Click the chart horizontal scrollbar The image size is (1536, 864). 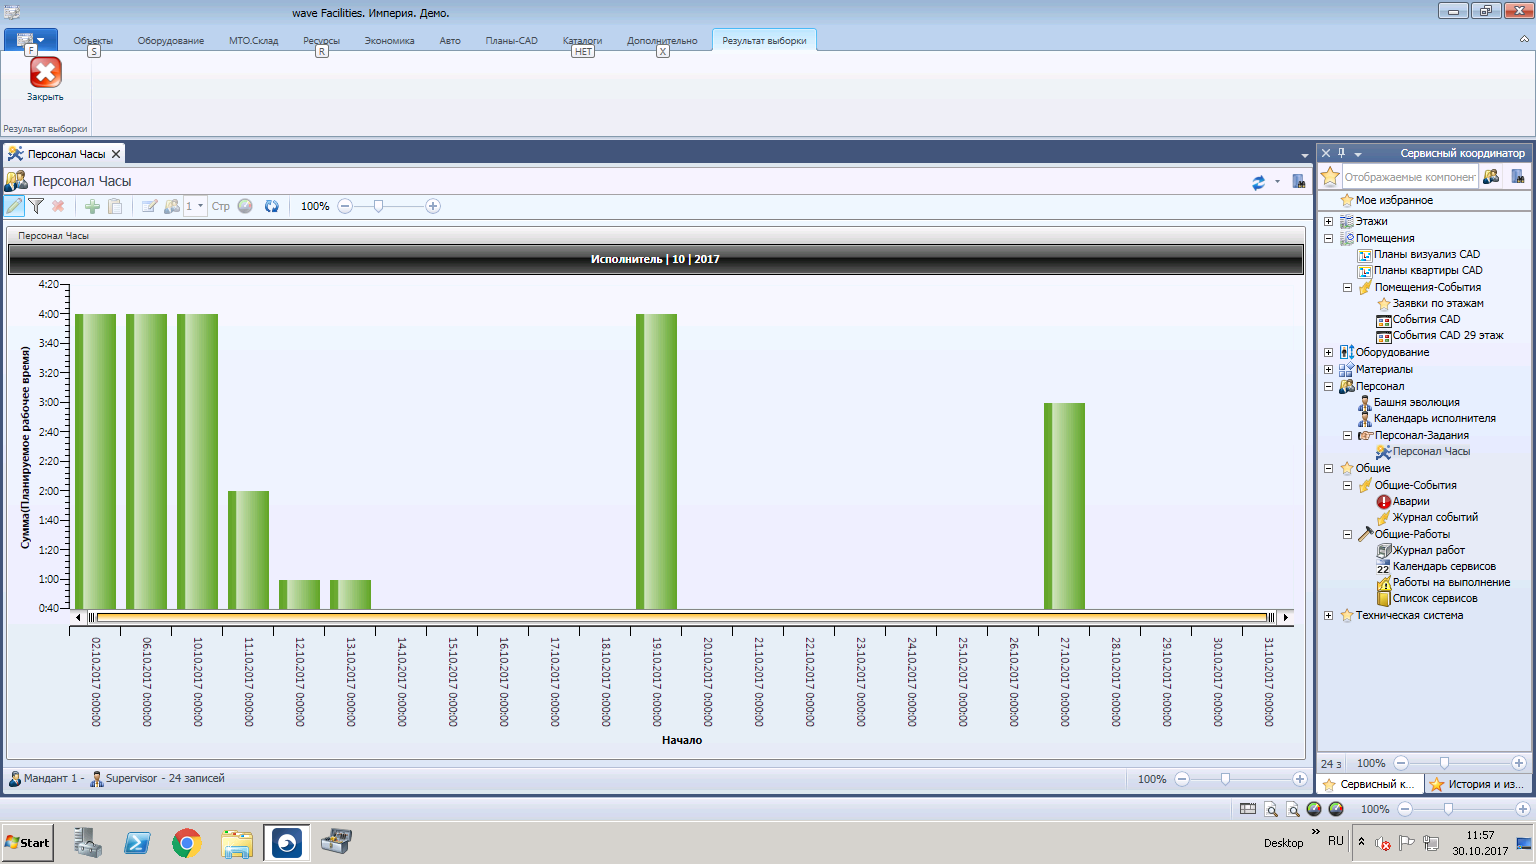682,617
